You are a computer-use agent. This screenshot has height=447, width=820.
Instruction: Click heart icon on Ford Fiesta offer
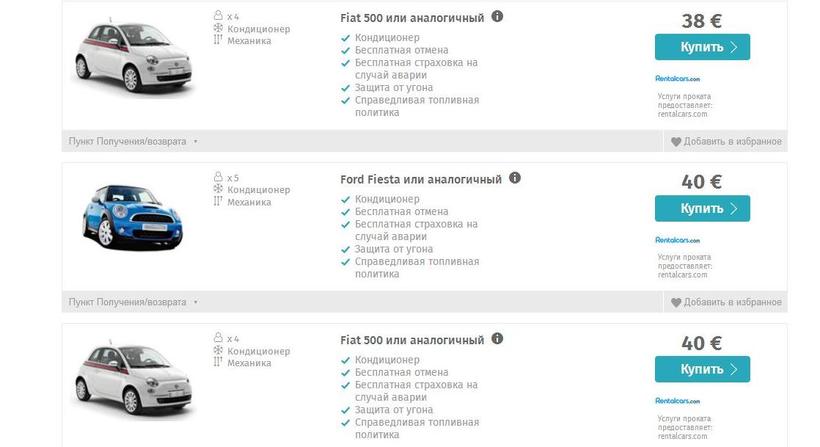pos(676,303)
